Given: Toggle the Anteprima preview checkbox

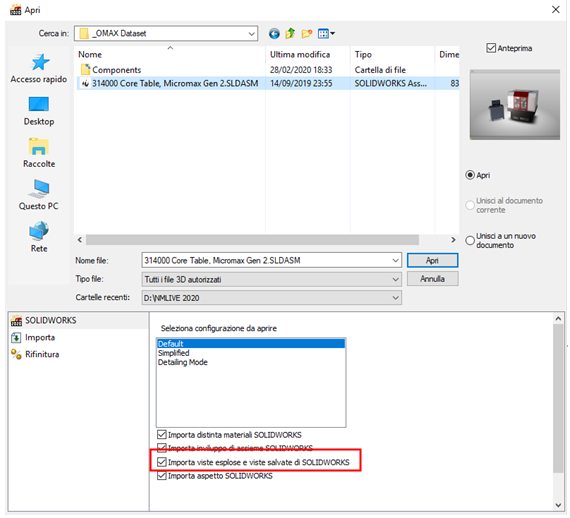Looking at the screenshot, I should click(x=491, y=48).
